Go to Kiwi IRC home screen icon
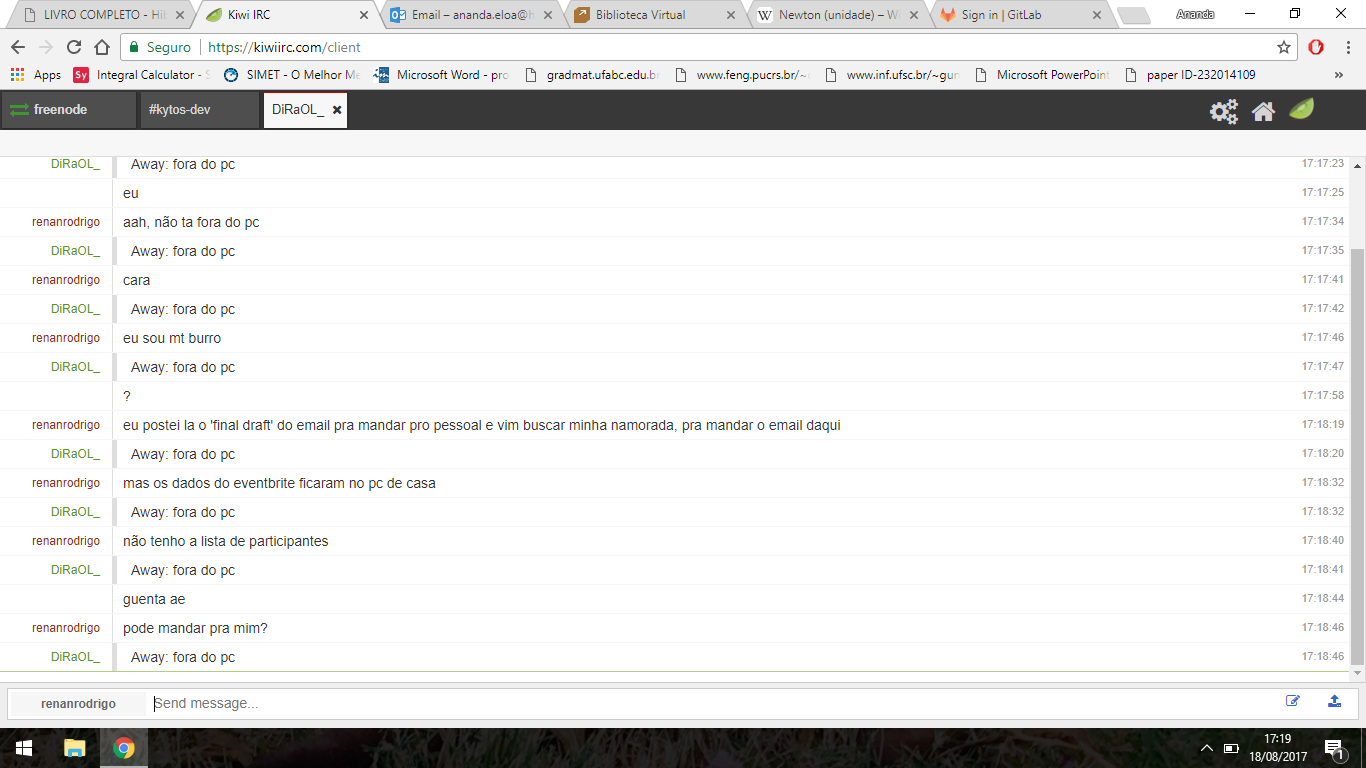This screenshot has width=1366, height=768. [x=1263, y=111]
